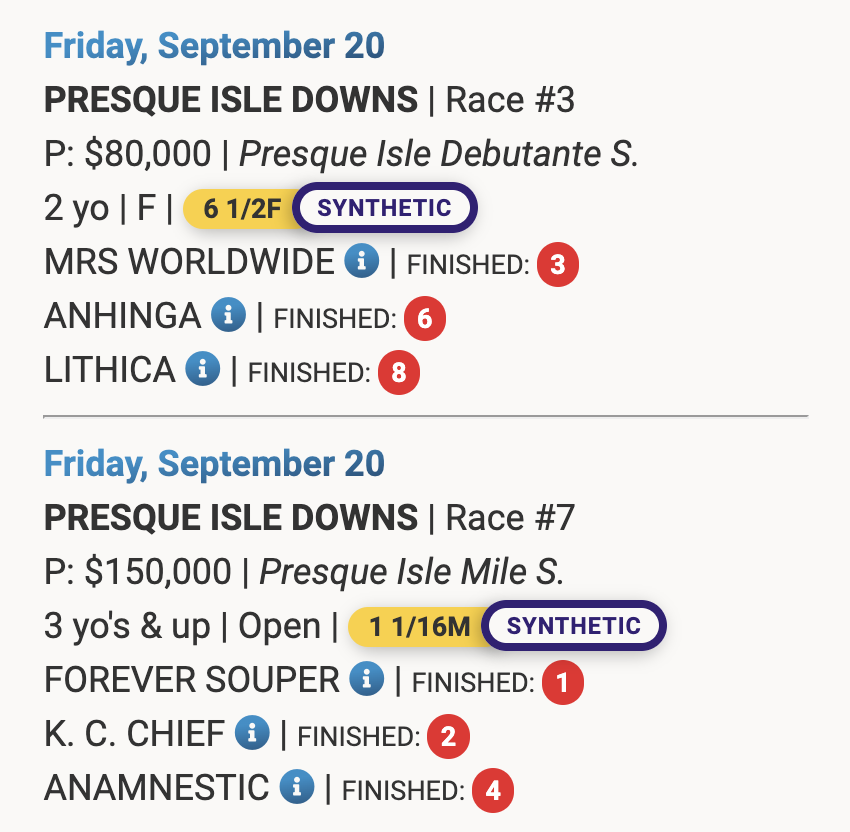Open the Presque Isle Debutante S. race name
This screenshot has height=832, width=850.
pyautogui.click(x=438, y=153)
